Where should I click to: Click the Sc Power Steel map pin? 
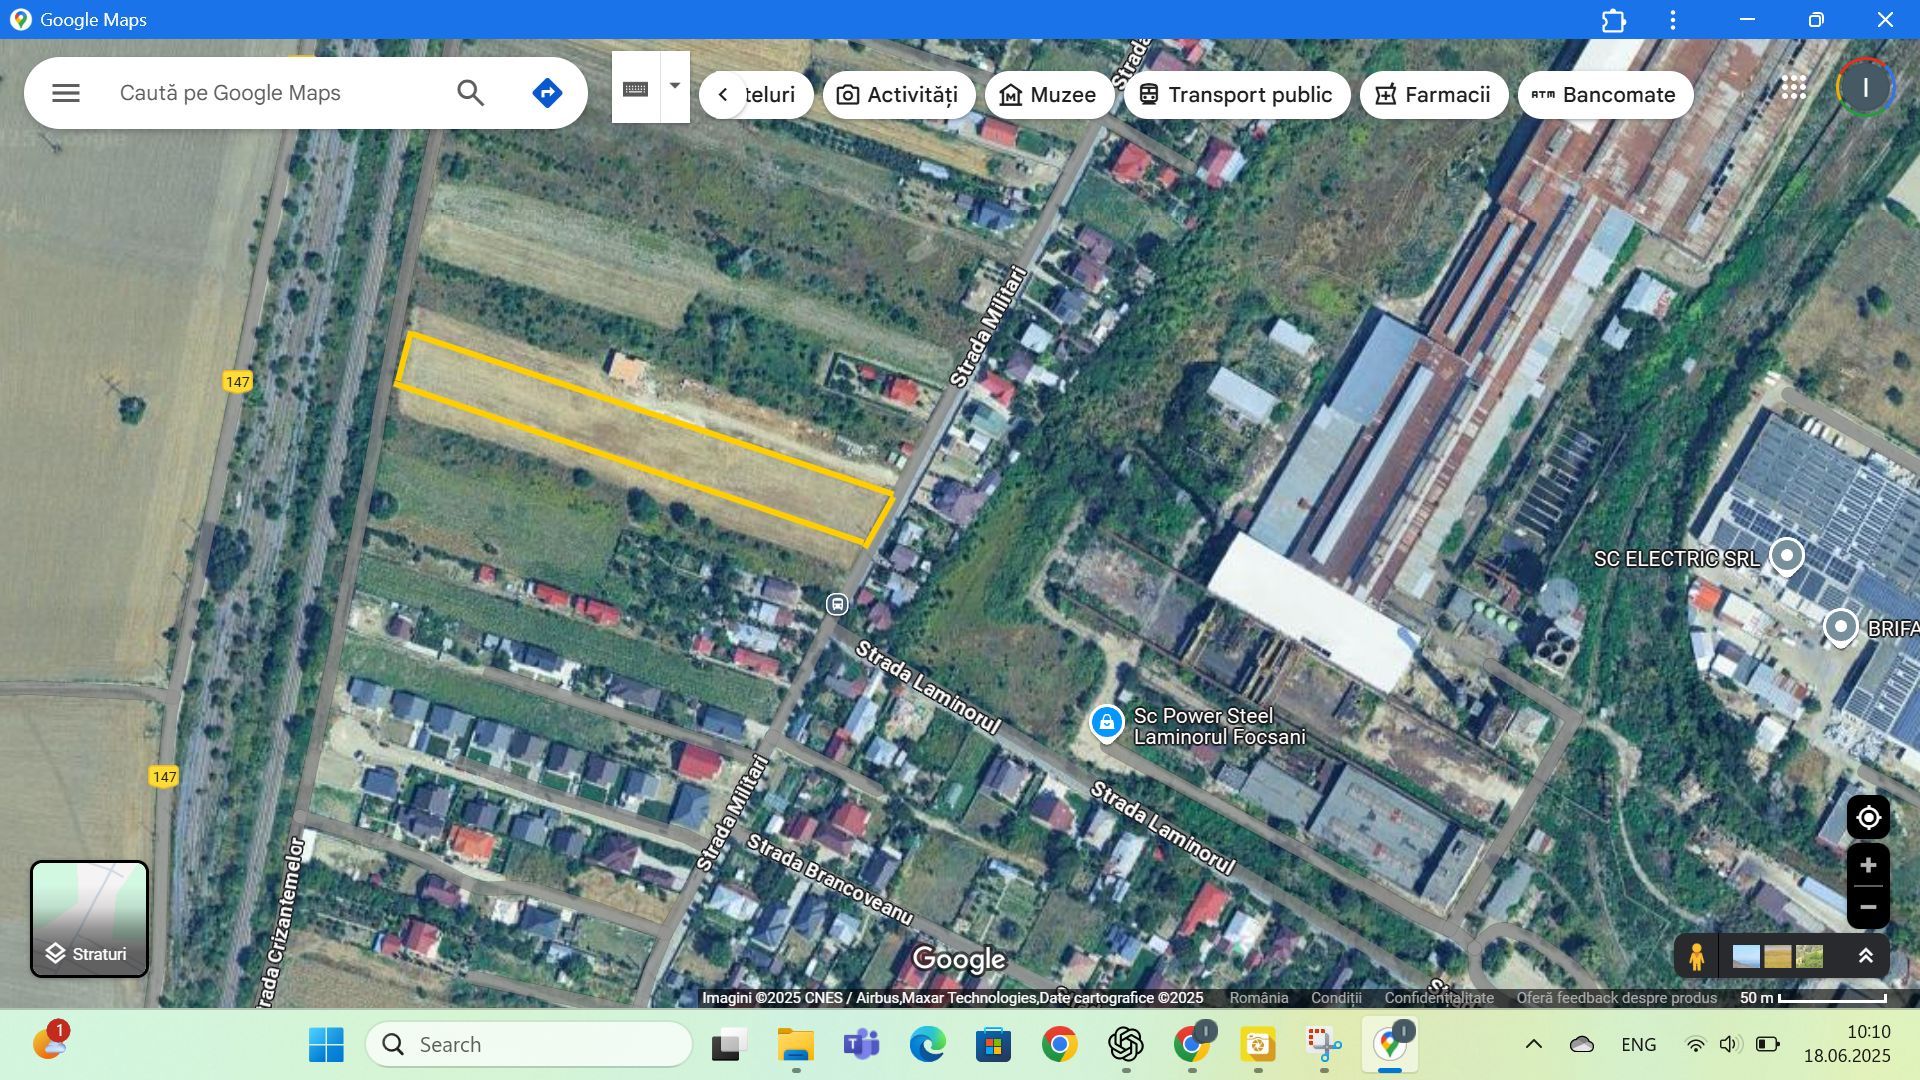click(1106, 723)
